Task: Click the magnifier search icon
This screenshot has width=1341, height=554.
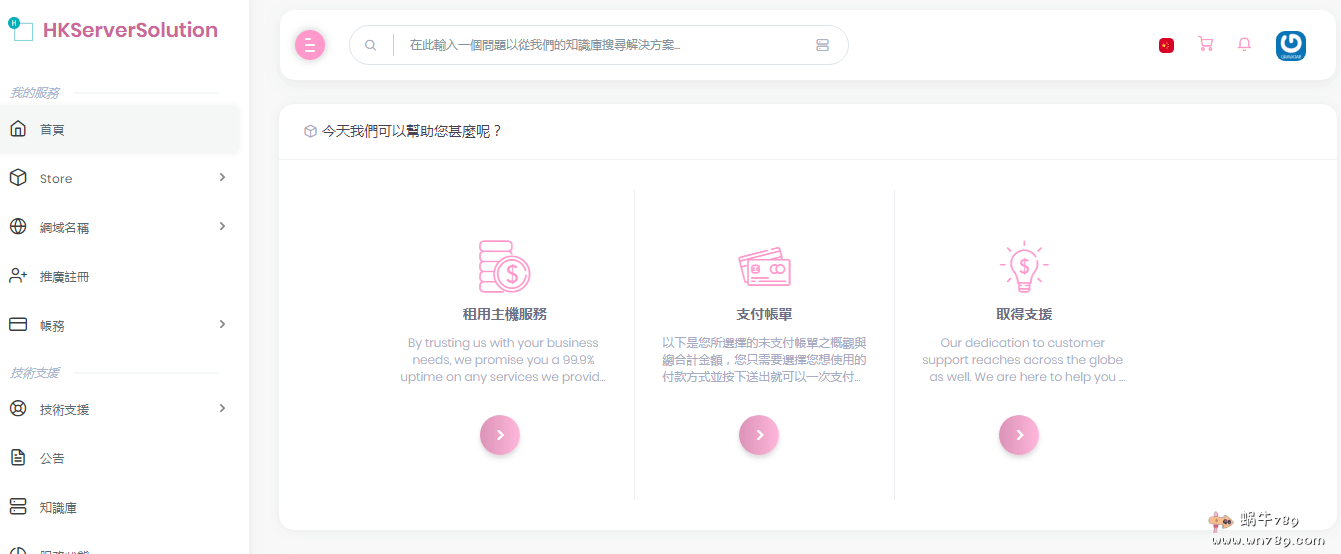Action: [x=371, y=45]
